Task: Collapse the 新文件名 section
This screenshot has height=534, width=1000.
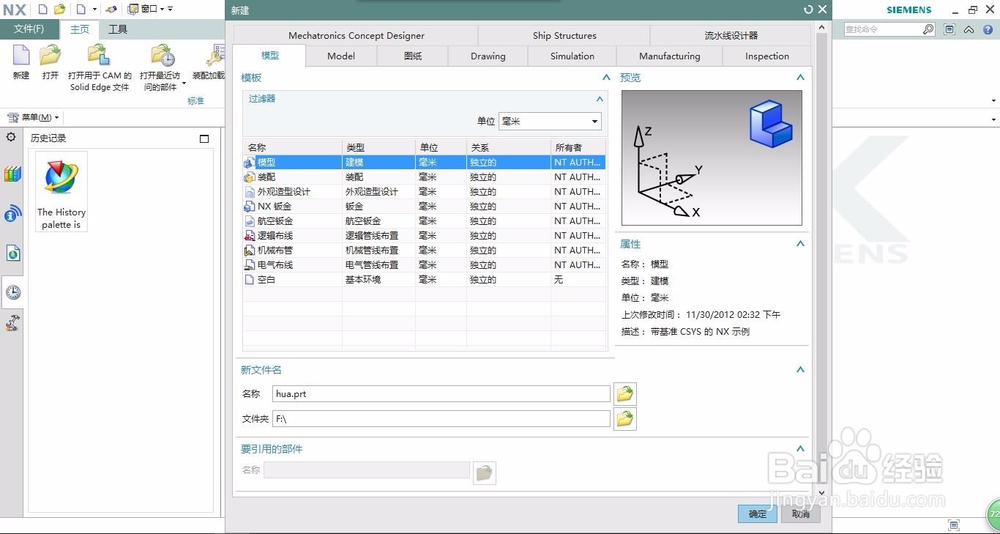Action: [800, 369]
